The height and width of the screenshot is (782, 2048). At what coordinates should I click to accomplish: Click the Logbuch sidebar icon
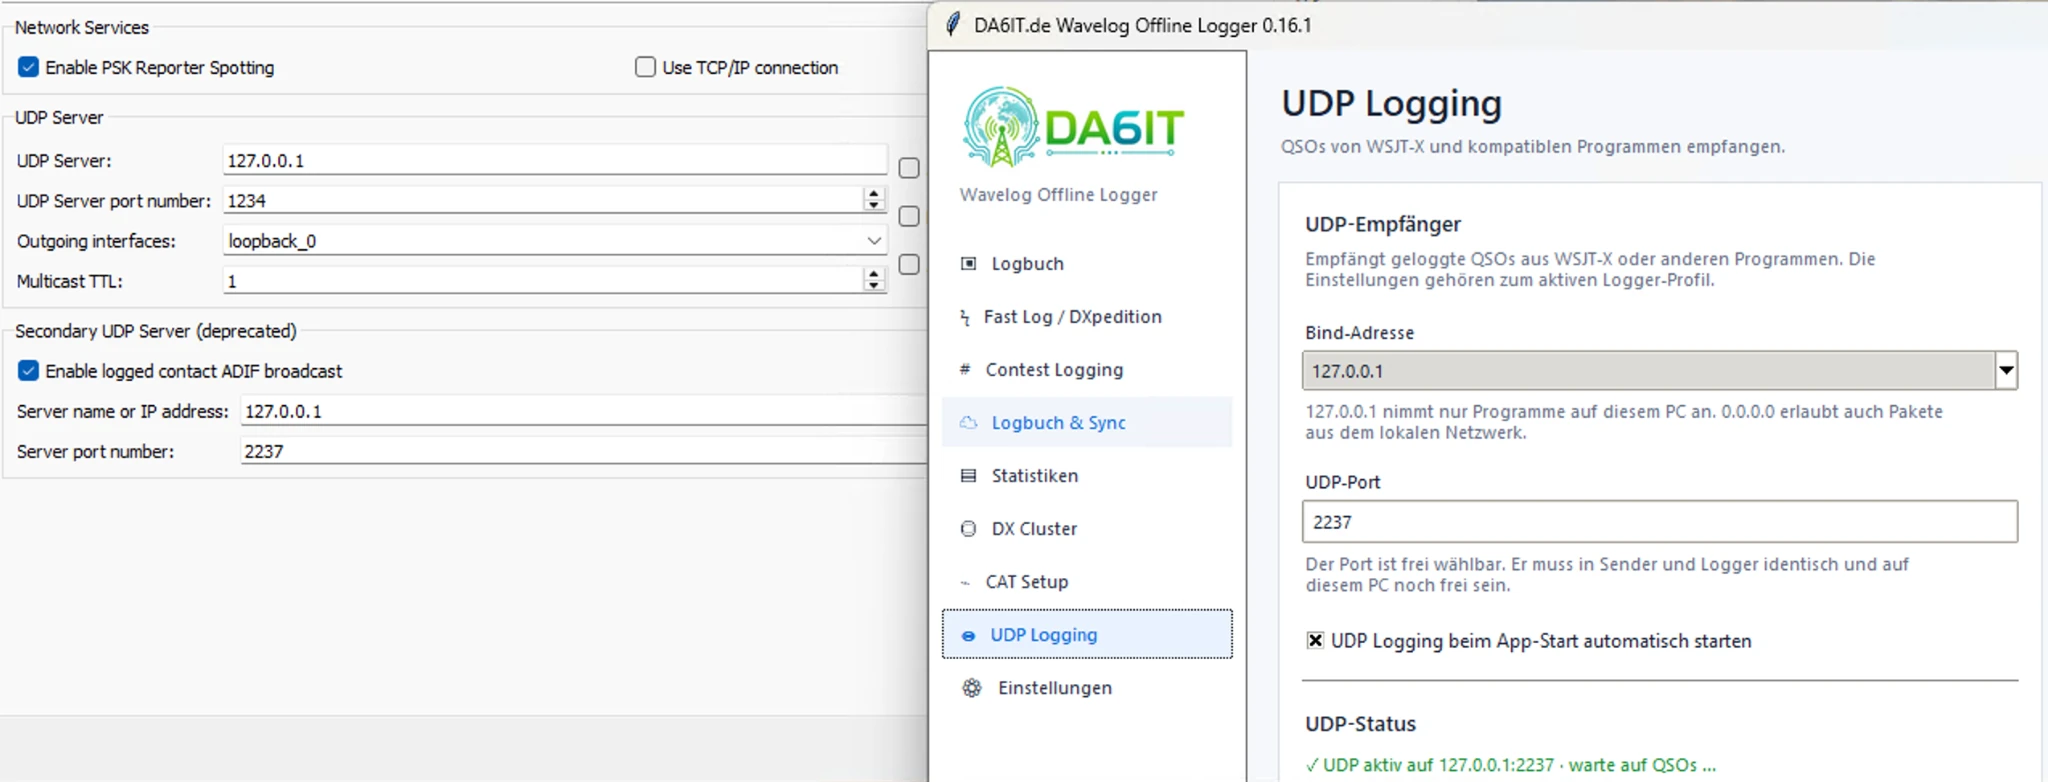point(968,264)
